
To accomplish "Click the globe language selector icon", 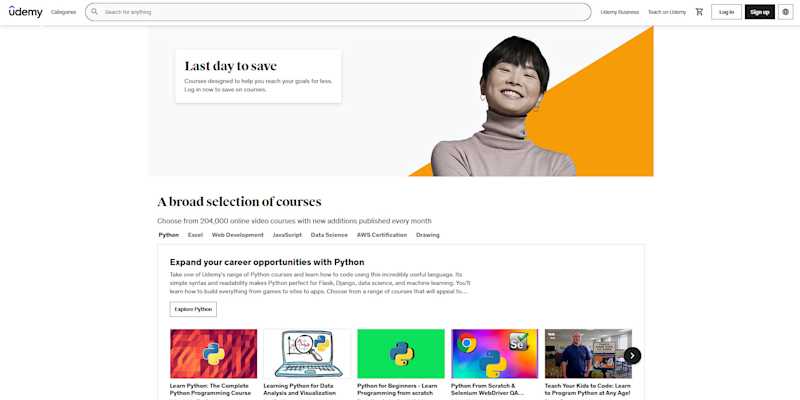I will [785, 12].
